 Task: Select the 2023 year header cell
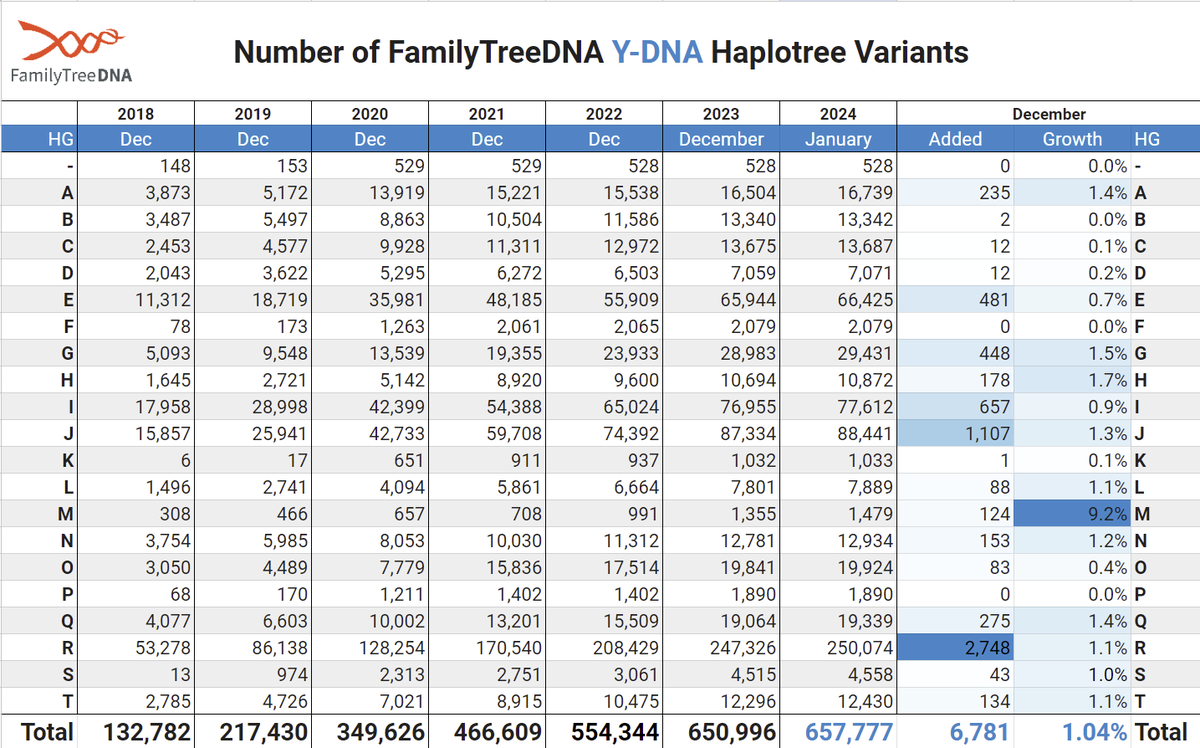[721, 114]
